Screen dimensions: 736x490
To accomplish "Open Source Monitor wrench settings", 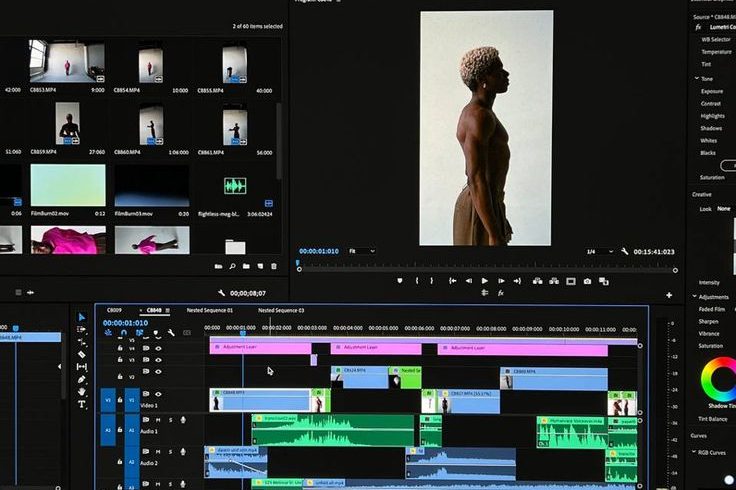I will pyautogui.click(x=222, y=293).
